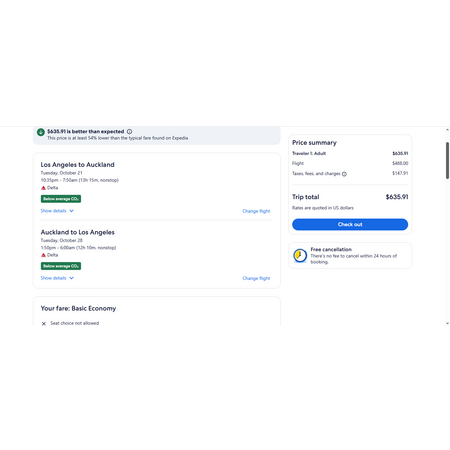Click the page's vertical scrollbar thumb
Viewport: 450px width, 450px height.
pyautogui.click(x=447, y=160)
